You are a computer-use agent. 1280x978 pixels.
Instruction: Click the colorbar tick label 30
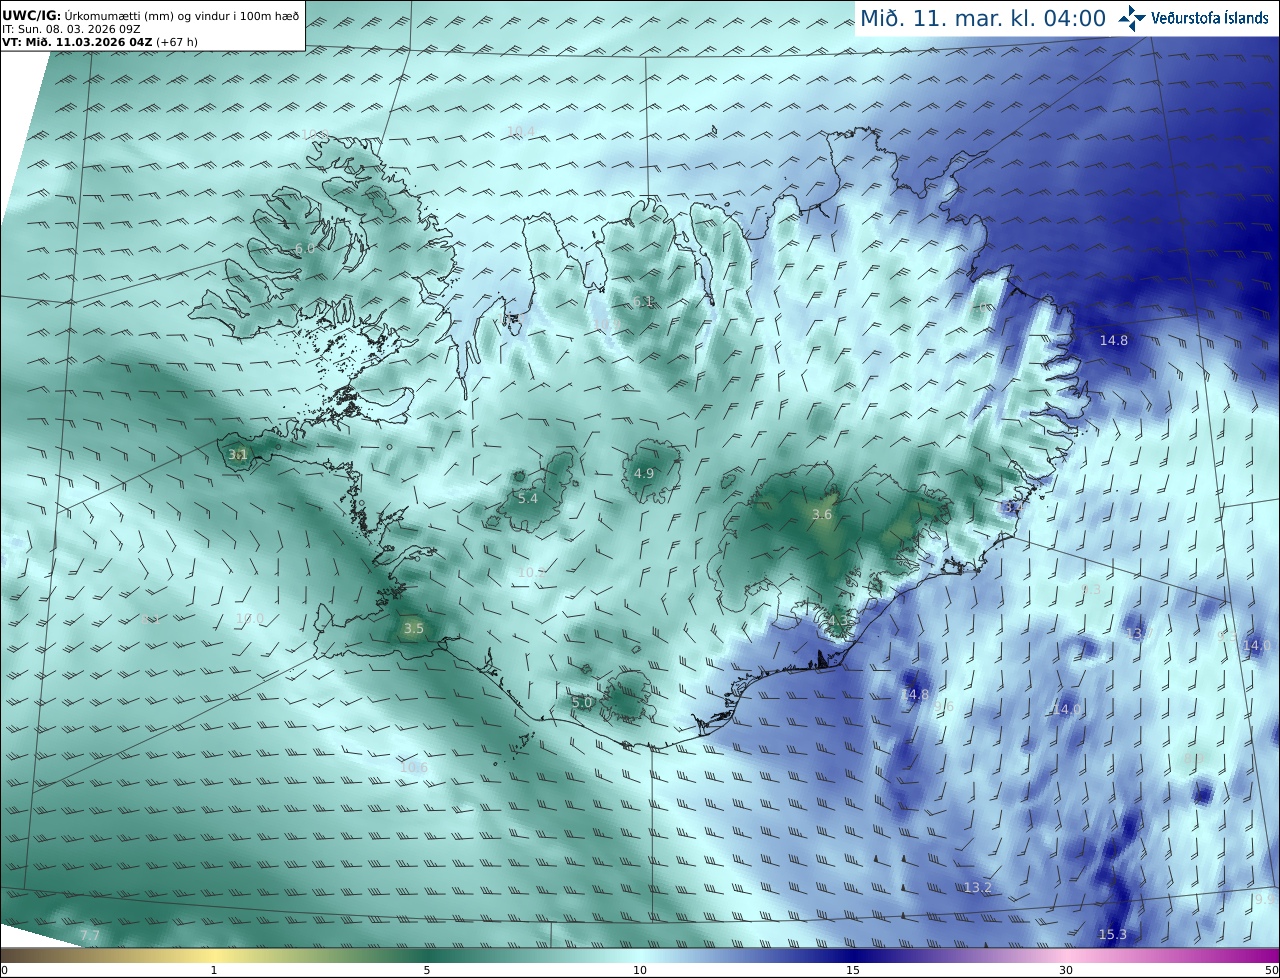1066,970
